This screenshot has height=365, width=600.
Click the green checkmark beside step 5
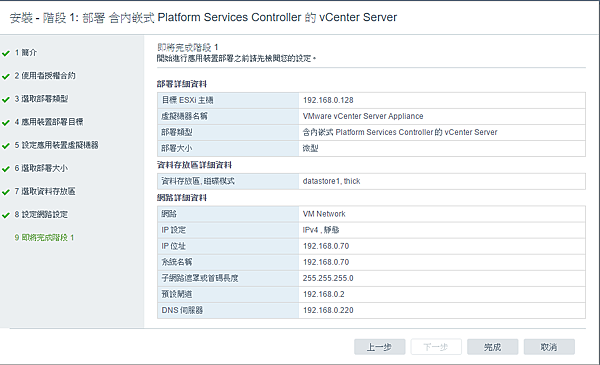click(x=6, y=146)
